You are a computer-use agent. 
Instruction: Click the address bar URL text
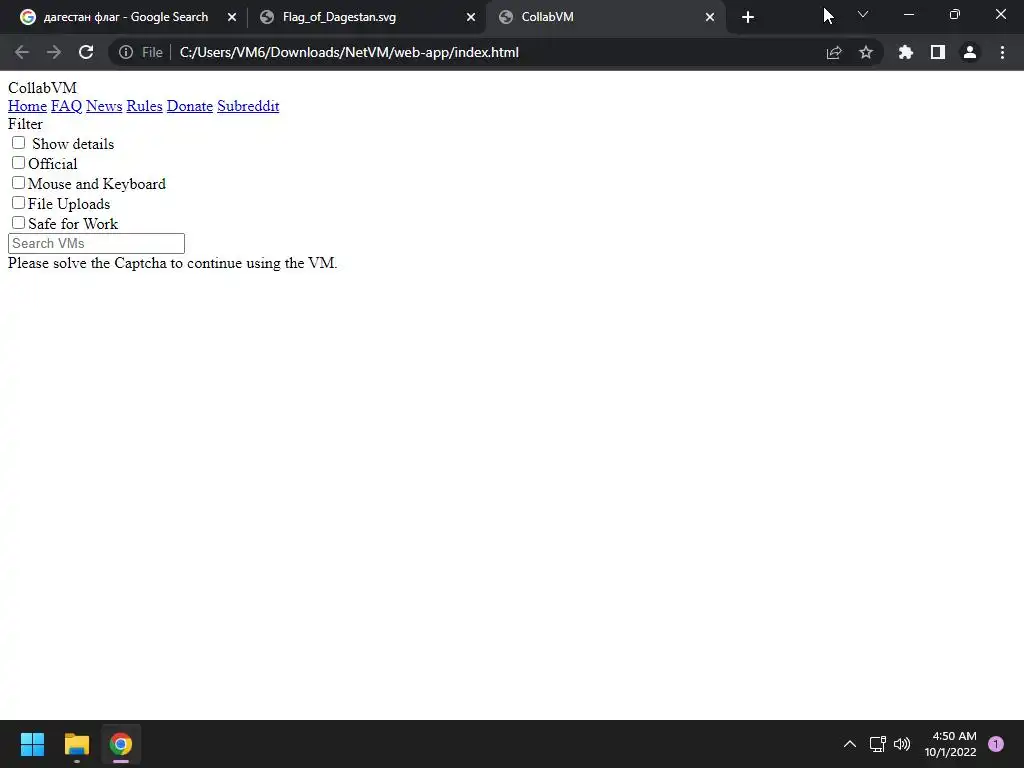pyautogui.click(x=349, y=52)
